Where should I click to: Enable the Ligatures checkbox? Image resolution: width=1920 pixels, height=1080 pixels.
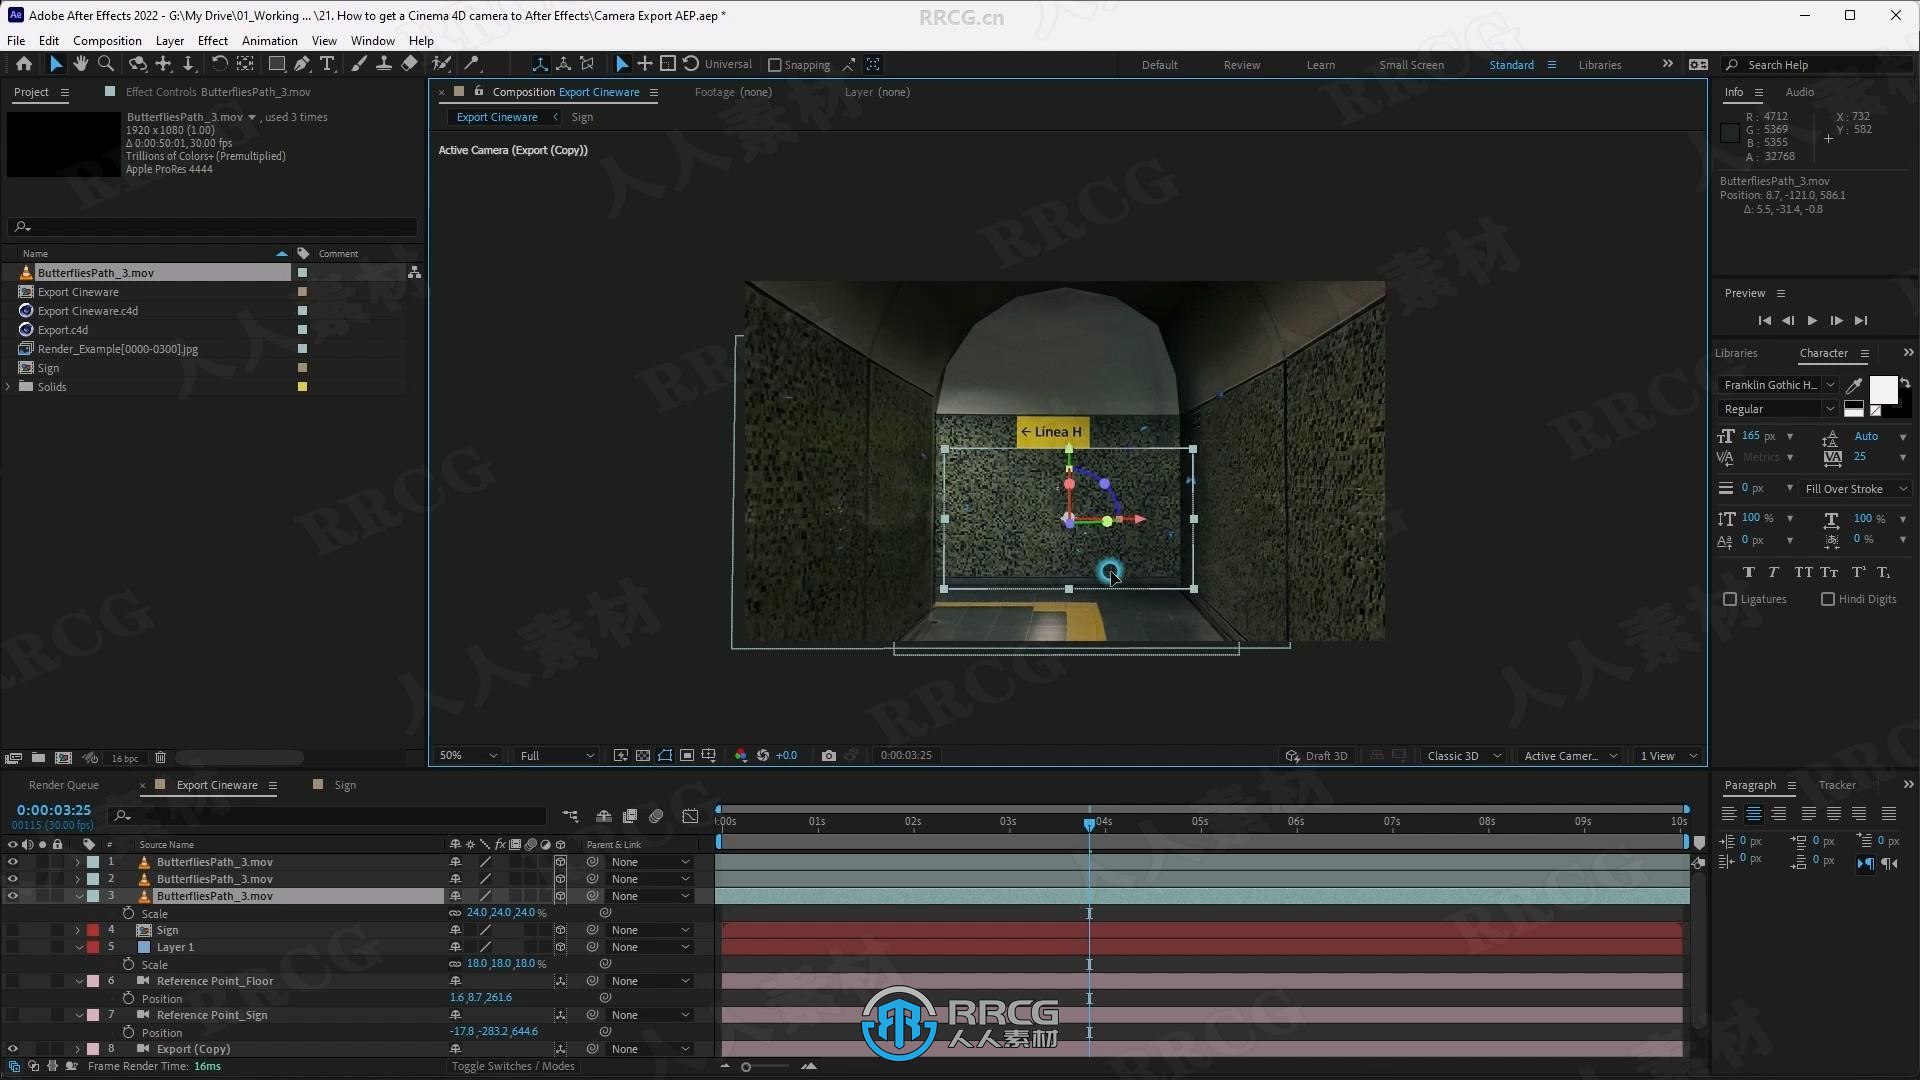(1730, 599)
